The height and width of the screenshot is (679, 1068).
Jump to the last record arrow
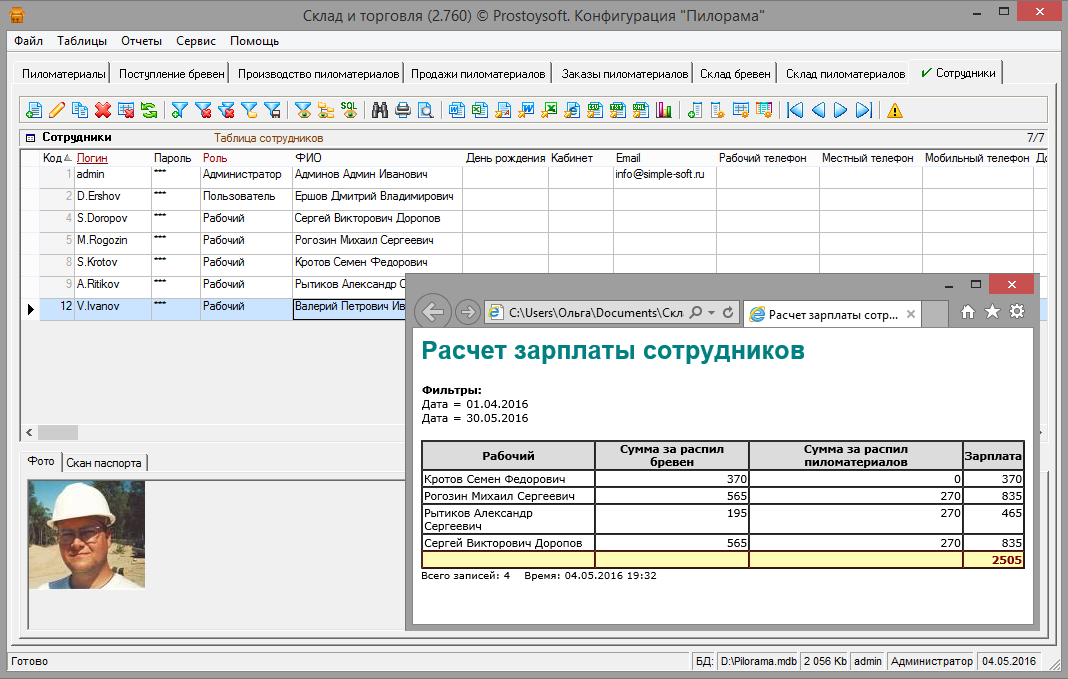864,110
